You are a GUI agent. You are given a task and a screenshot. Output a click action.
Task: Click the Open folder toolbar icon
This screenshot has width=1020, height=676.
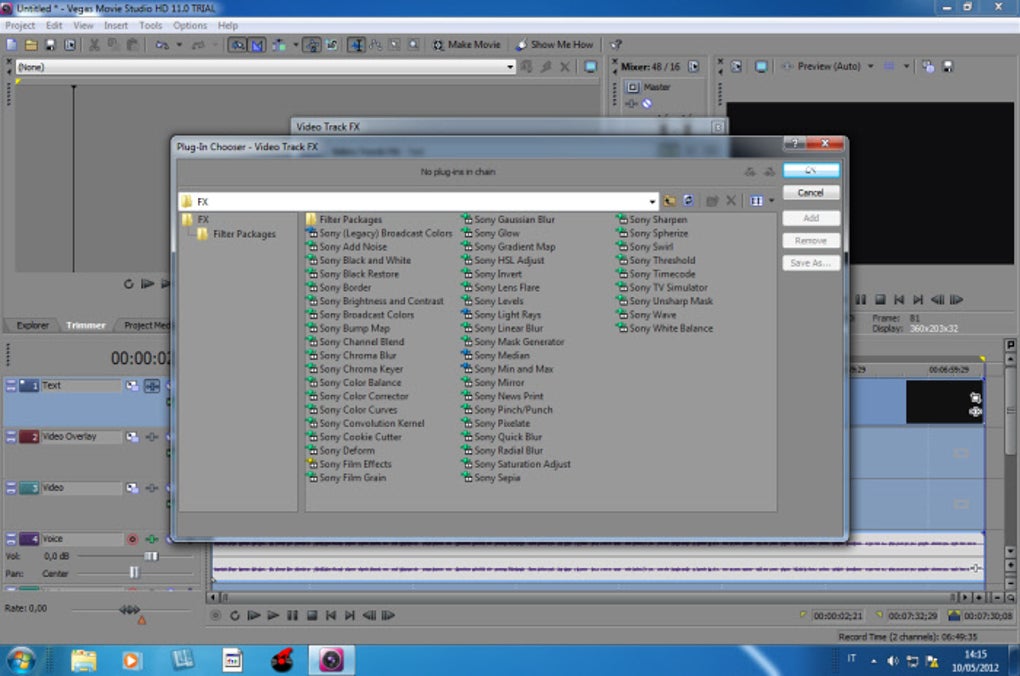point(31,45)
